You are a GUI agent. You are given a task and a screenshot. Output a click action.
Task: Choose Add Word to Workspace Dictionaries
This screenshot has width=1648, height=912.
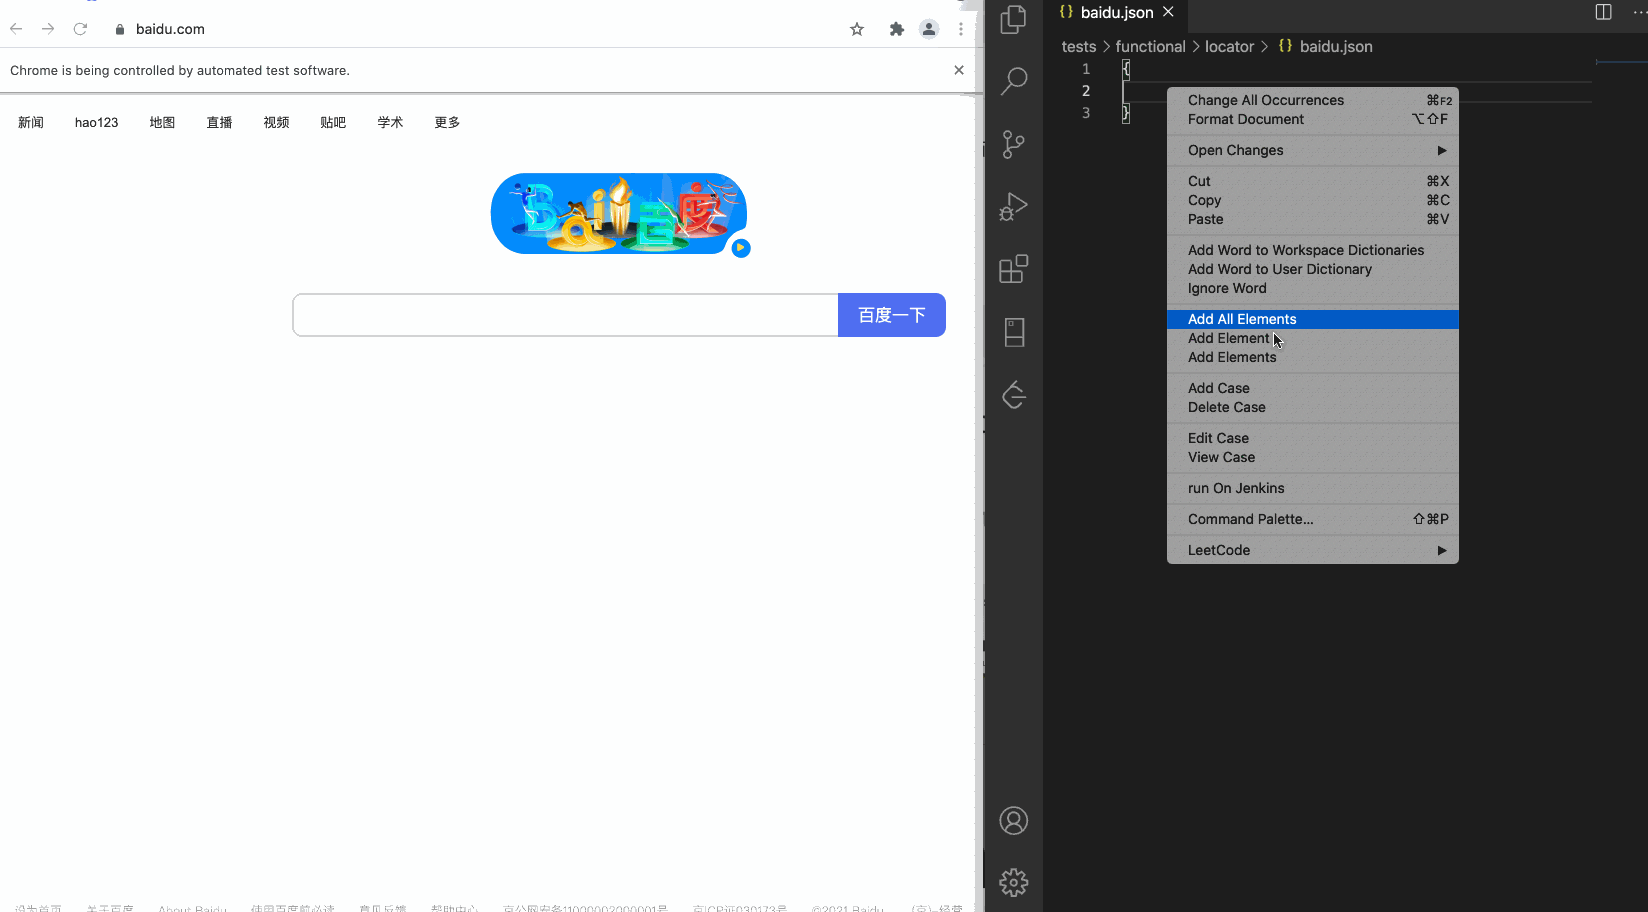tap(1313, 250)
